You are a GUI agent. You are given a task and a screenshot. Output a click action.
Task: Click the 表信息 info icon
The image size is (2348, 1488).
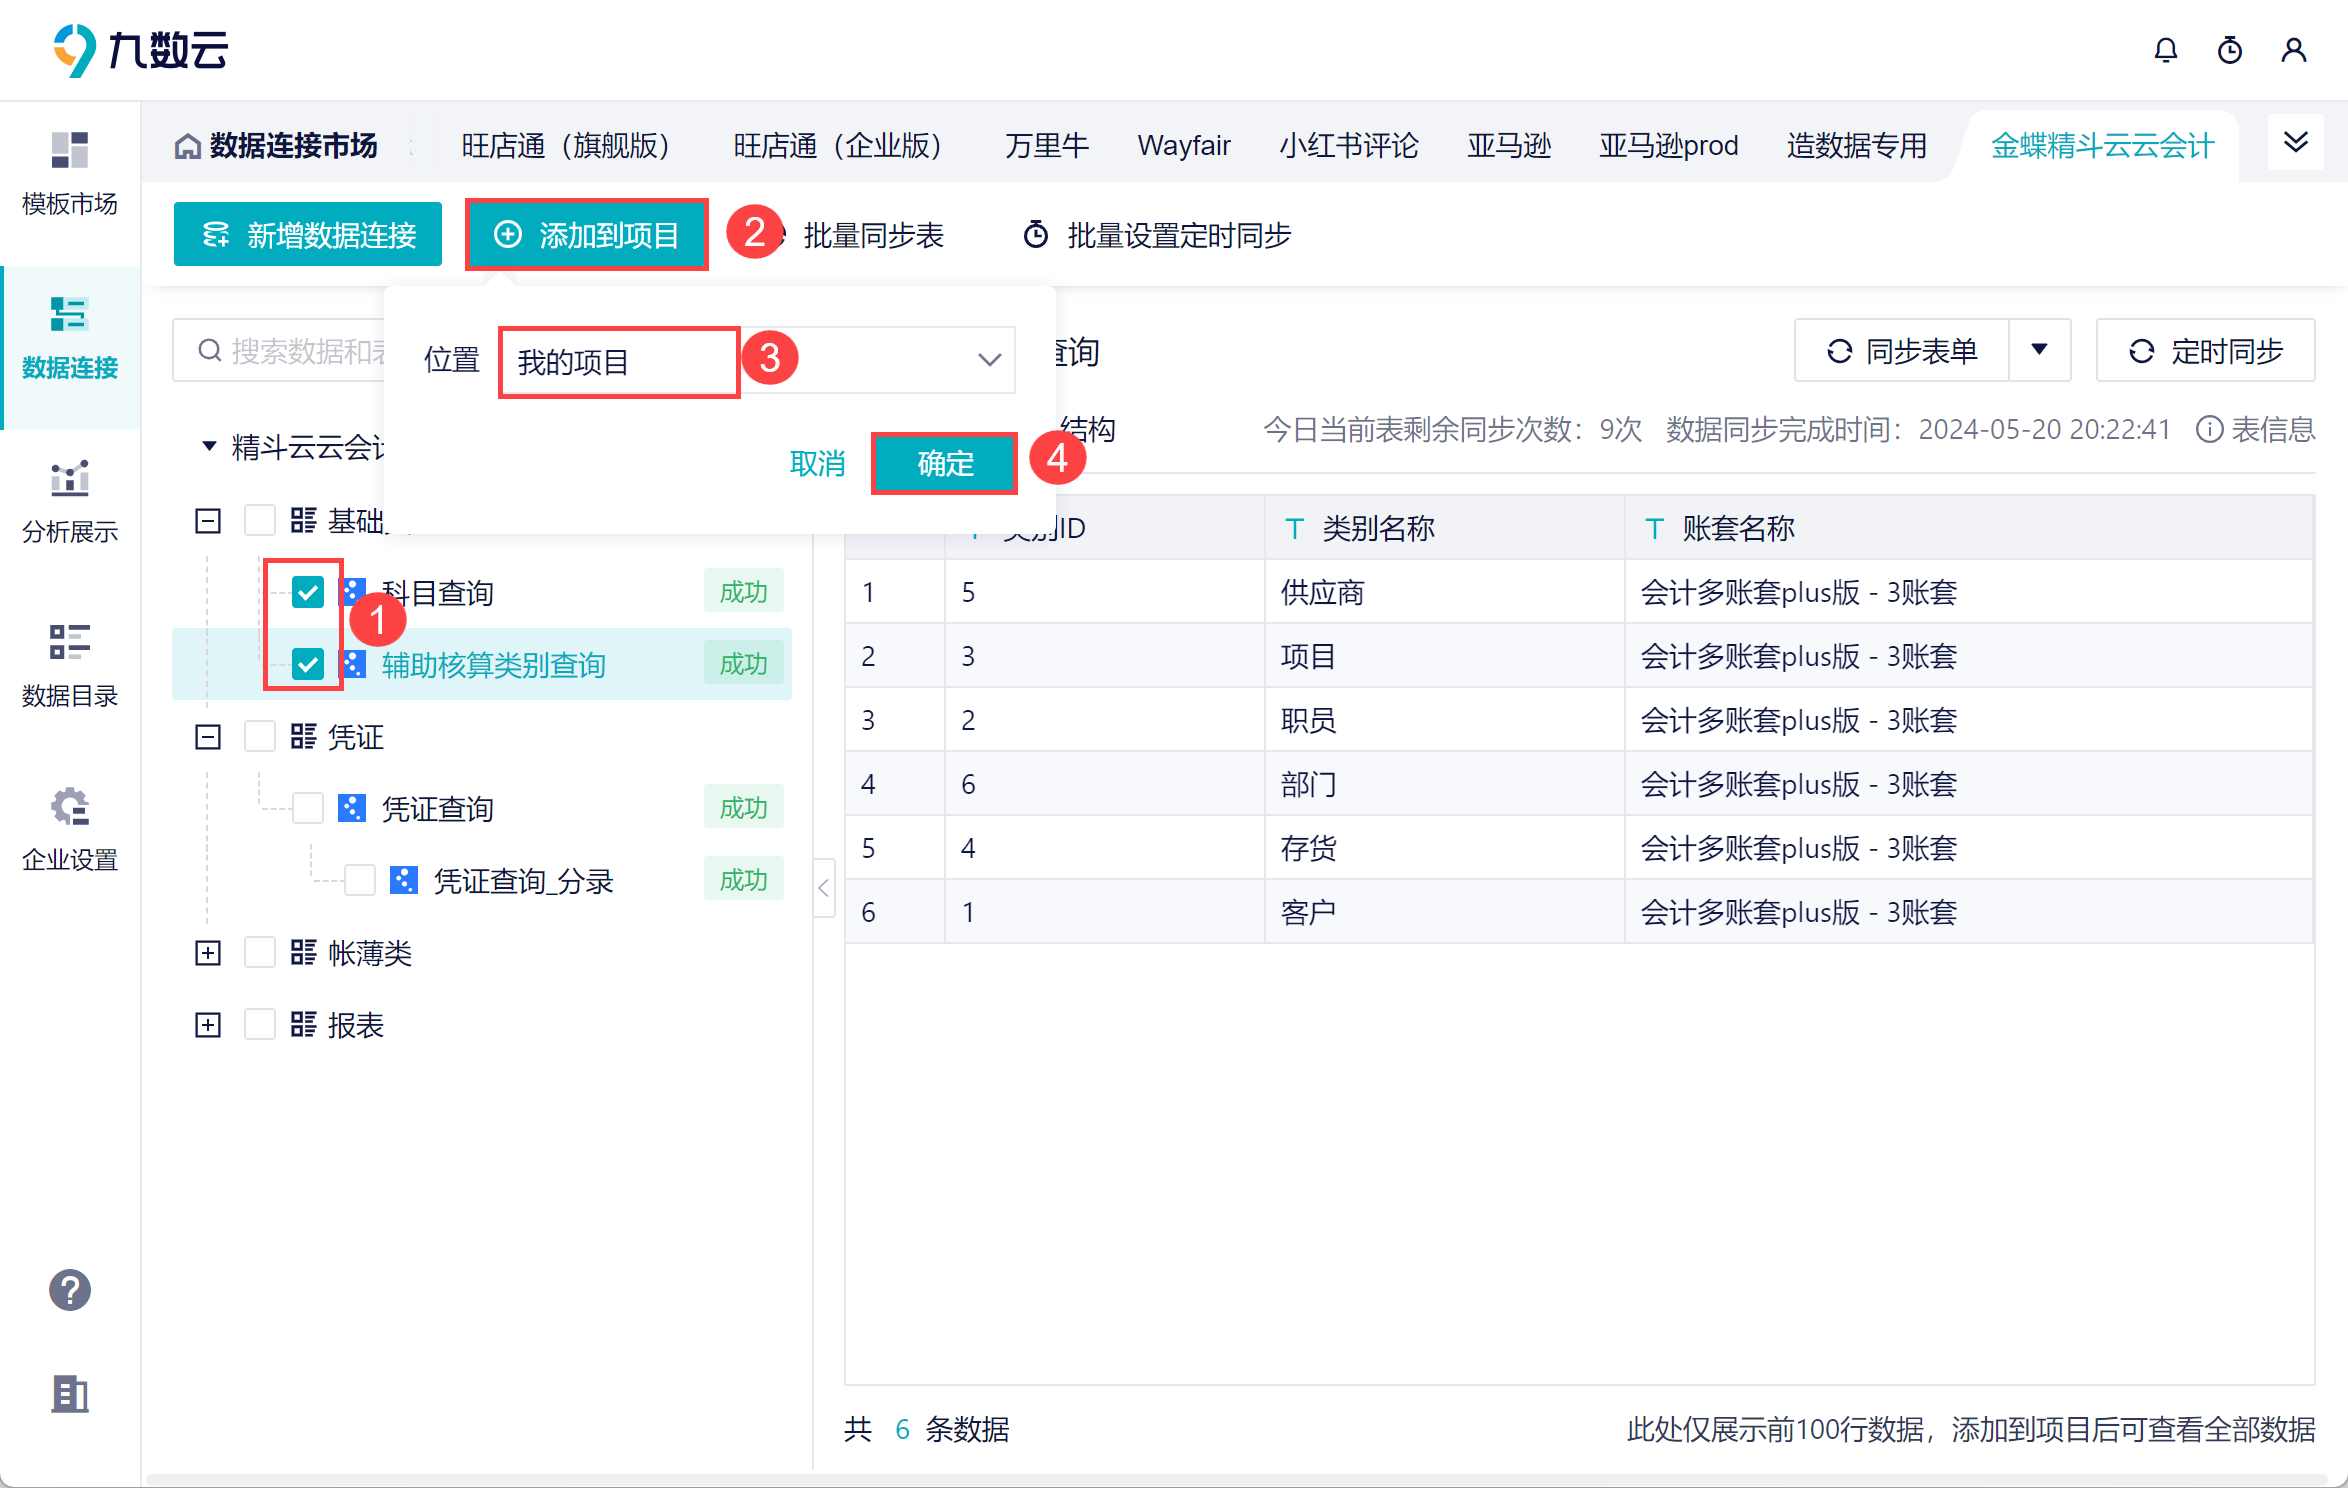pyautogui.click(x=2209, y=430)
